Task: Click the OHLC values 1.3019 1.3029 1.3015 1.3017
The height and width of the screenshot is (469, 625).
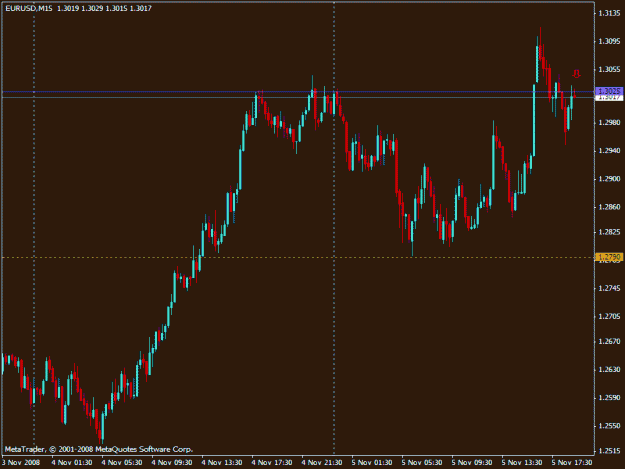Action: click(x=104, y=8)
